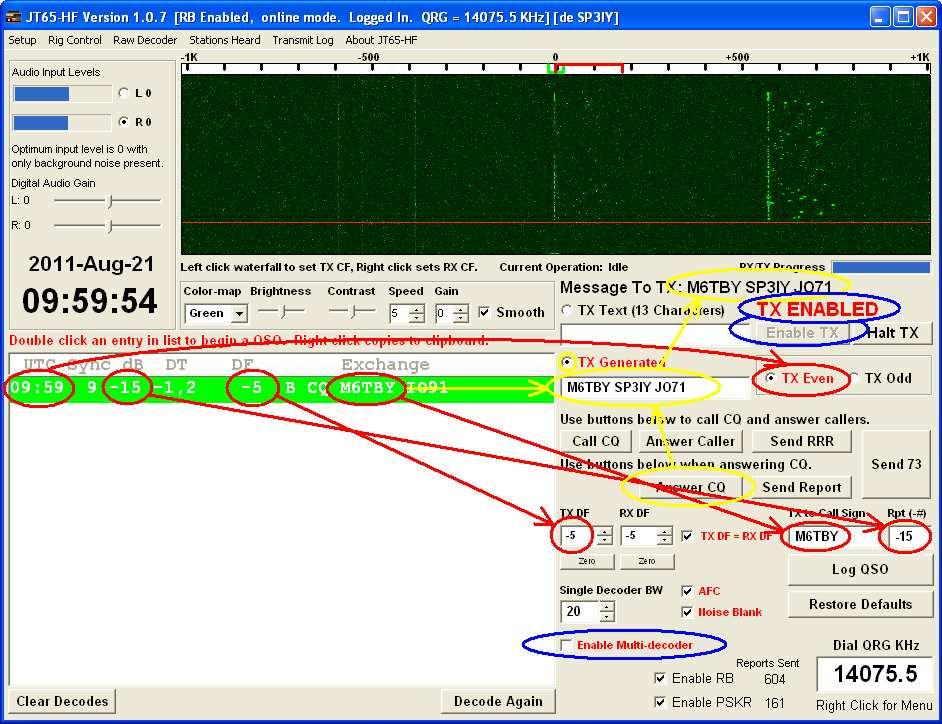The height and width of the screenshot is (724, 942).
Task: Click the Send RRR button
Action: pos(801,442)
